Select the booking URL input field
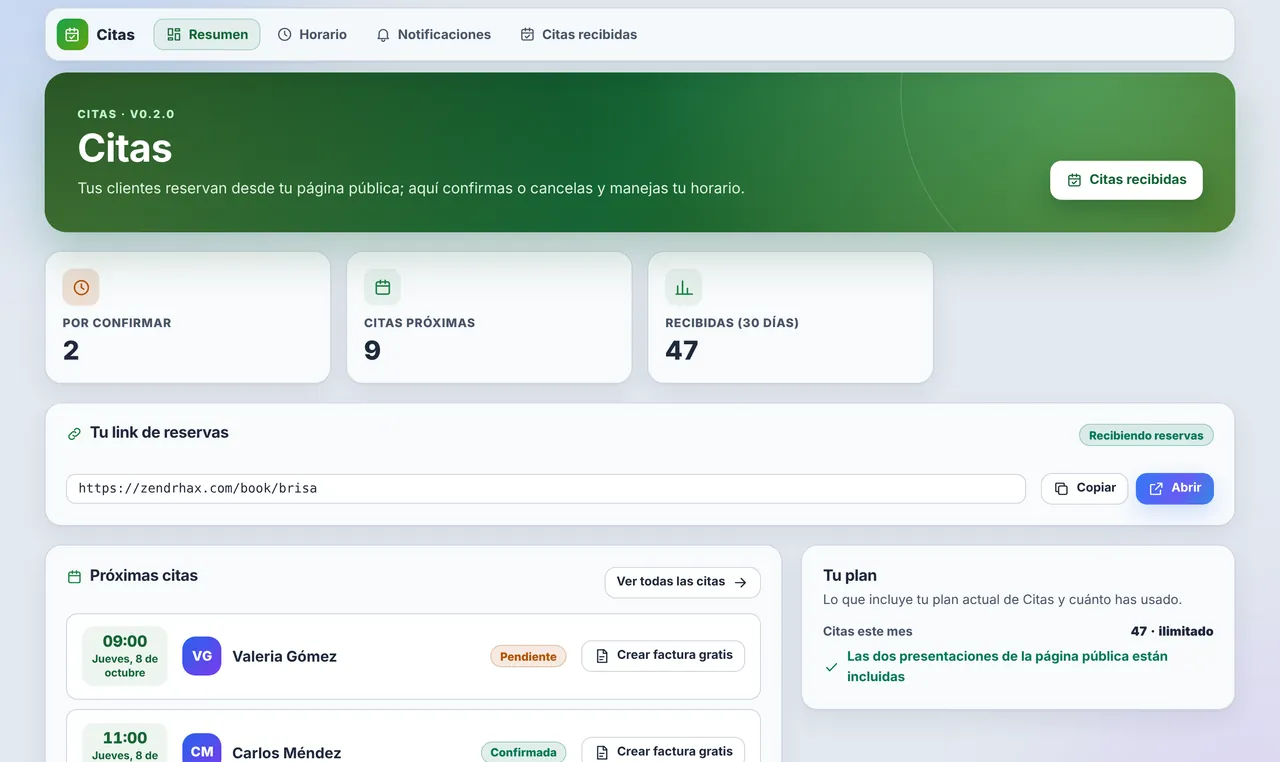 coord(546,489)
